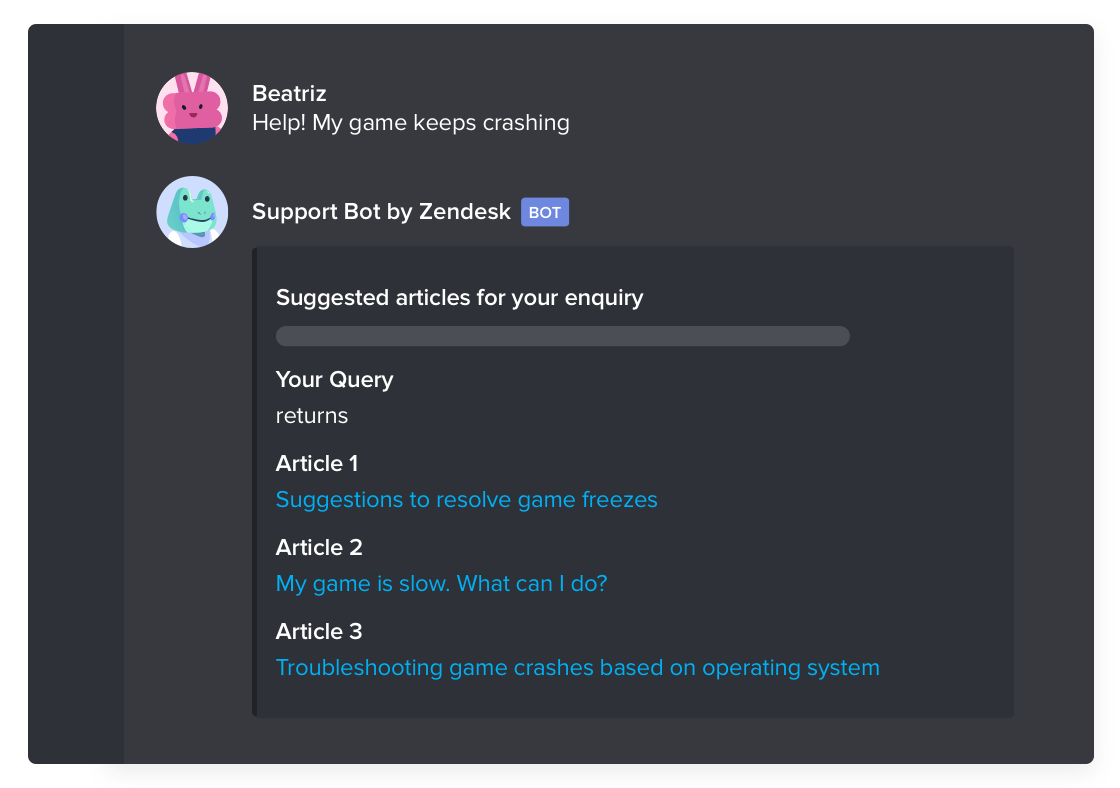Click the 'Article 1' heading
The height and width of the screenshot is (788, 1120).
[316, 464]
